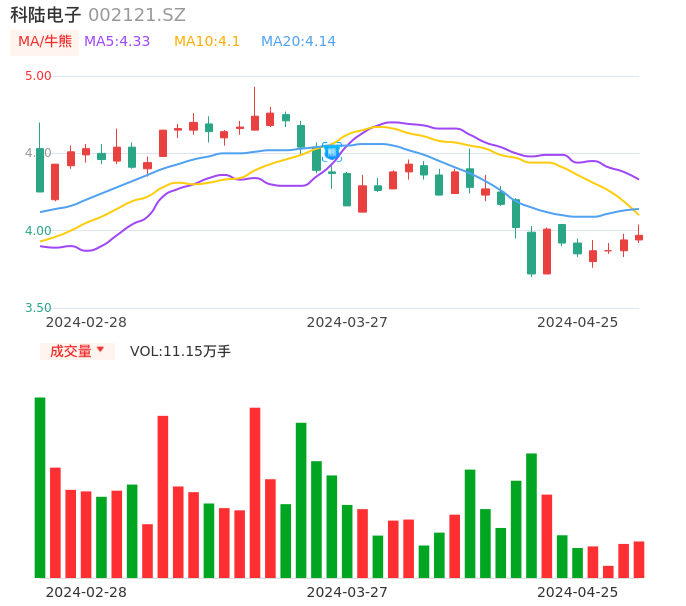Toggle the MA/牛熊 indicator button
This screenshot has height=606, width=686.
pos(45,42)
